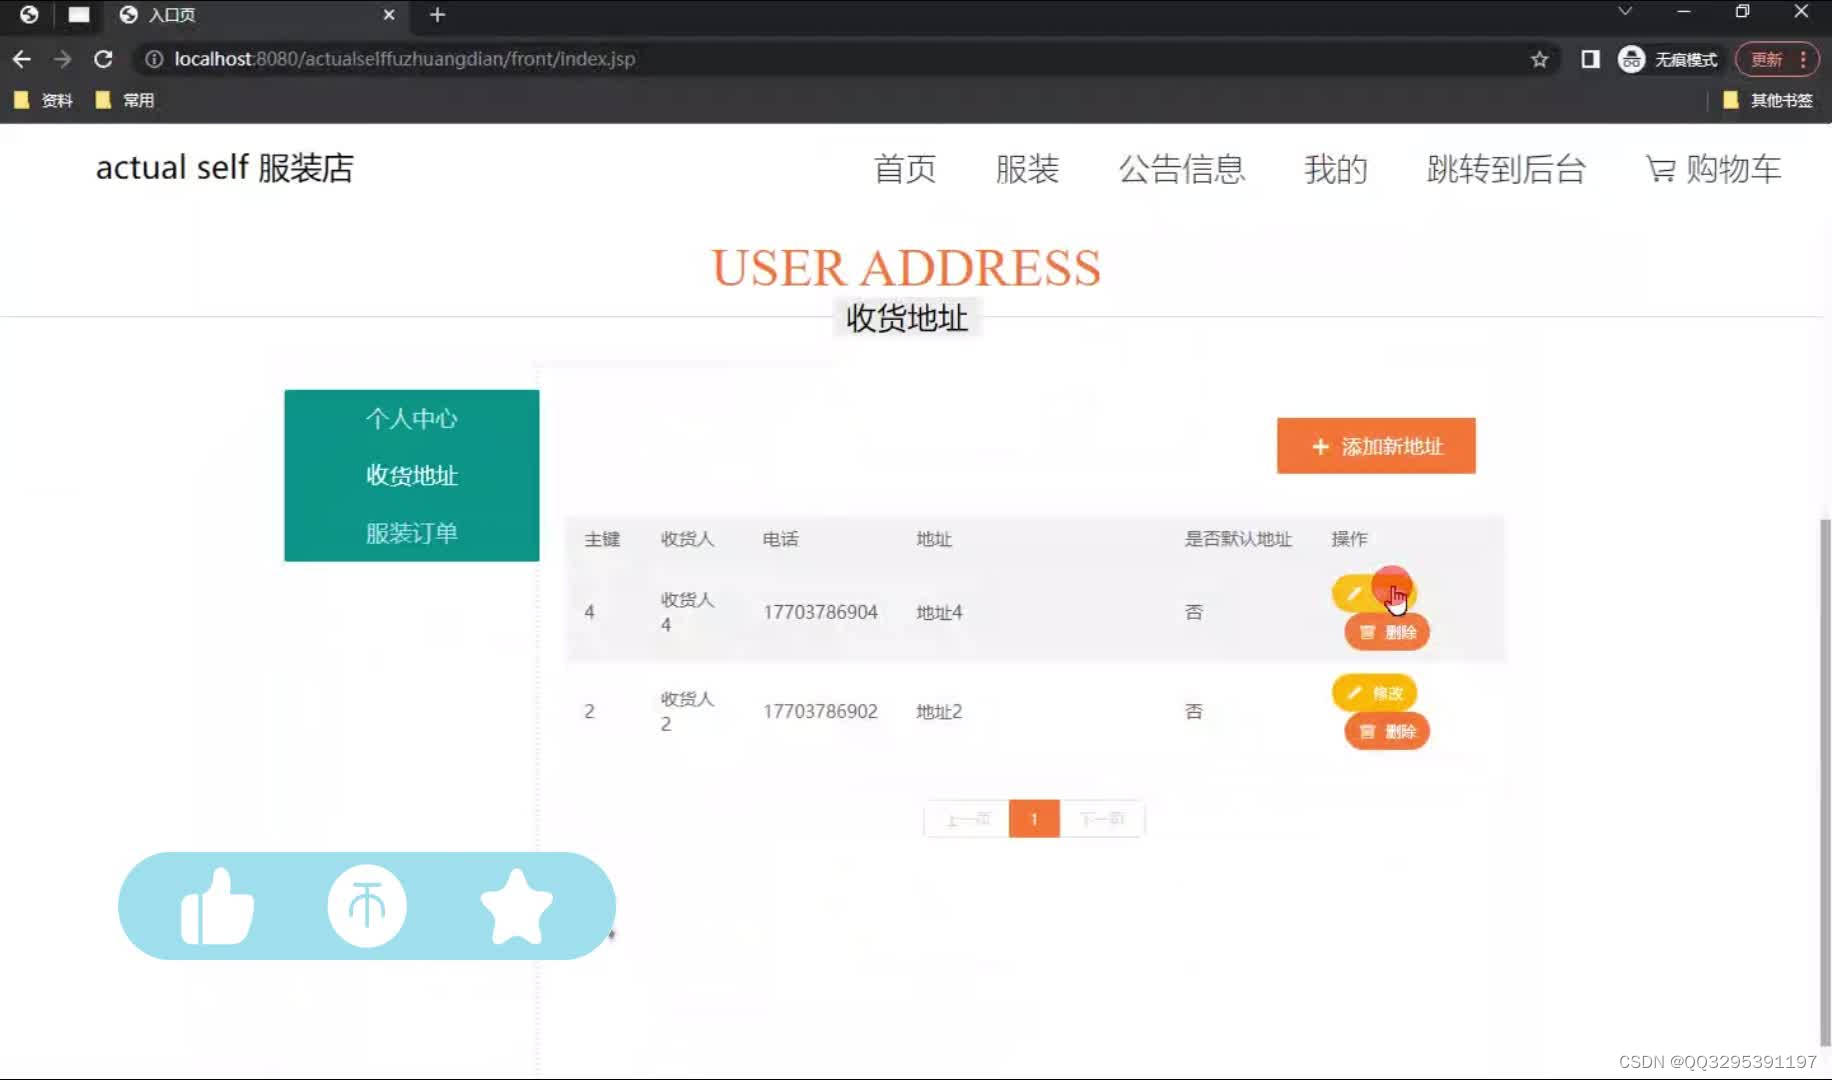Click 跳转到后台 link
Viewport: 1832px width, 1080px height.
click(1506, 169)
